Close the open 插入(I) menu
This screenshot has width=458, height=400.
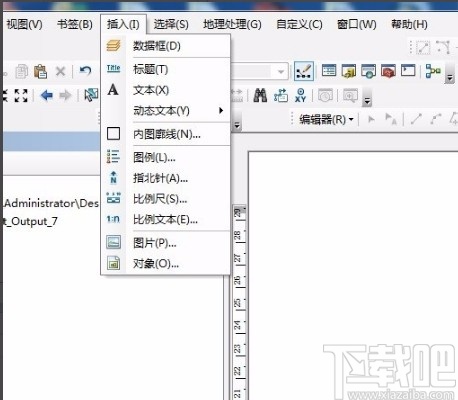123,24
